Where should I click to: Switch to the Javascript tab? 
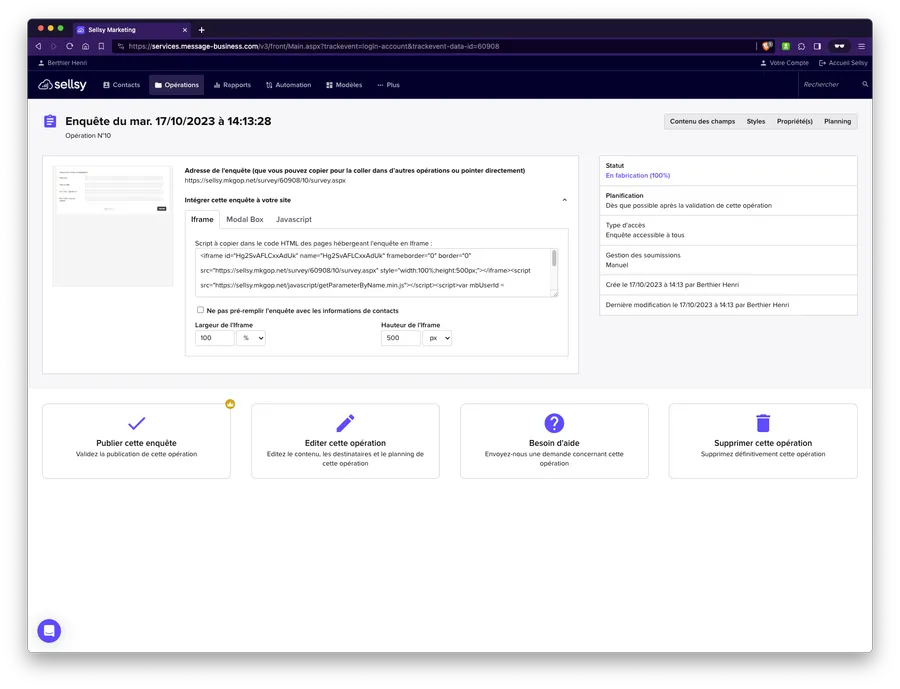click(x=294, y=219)
